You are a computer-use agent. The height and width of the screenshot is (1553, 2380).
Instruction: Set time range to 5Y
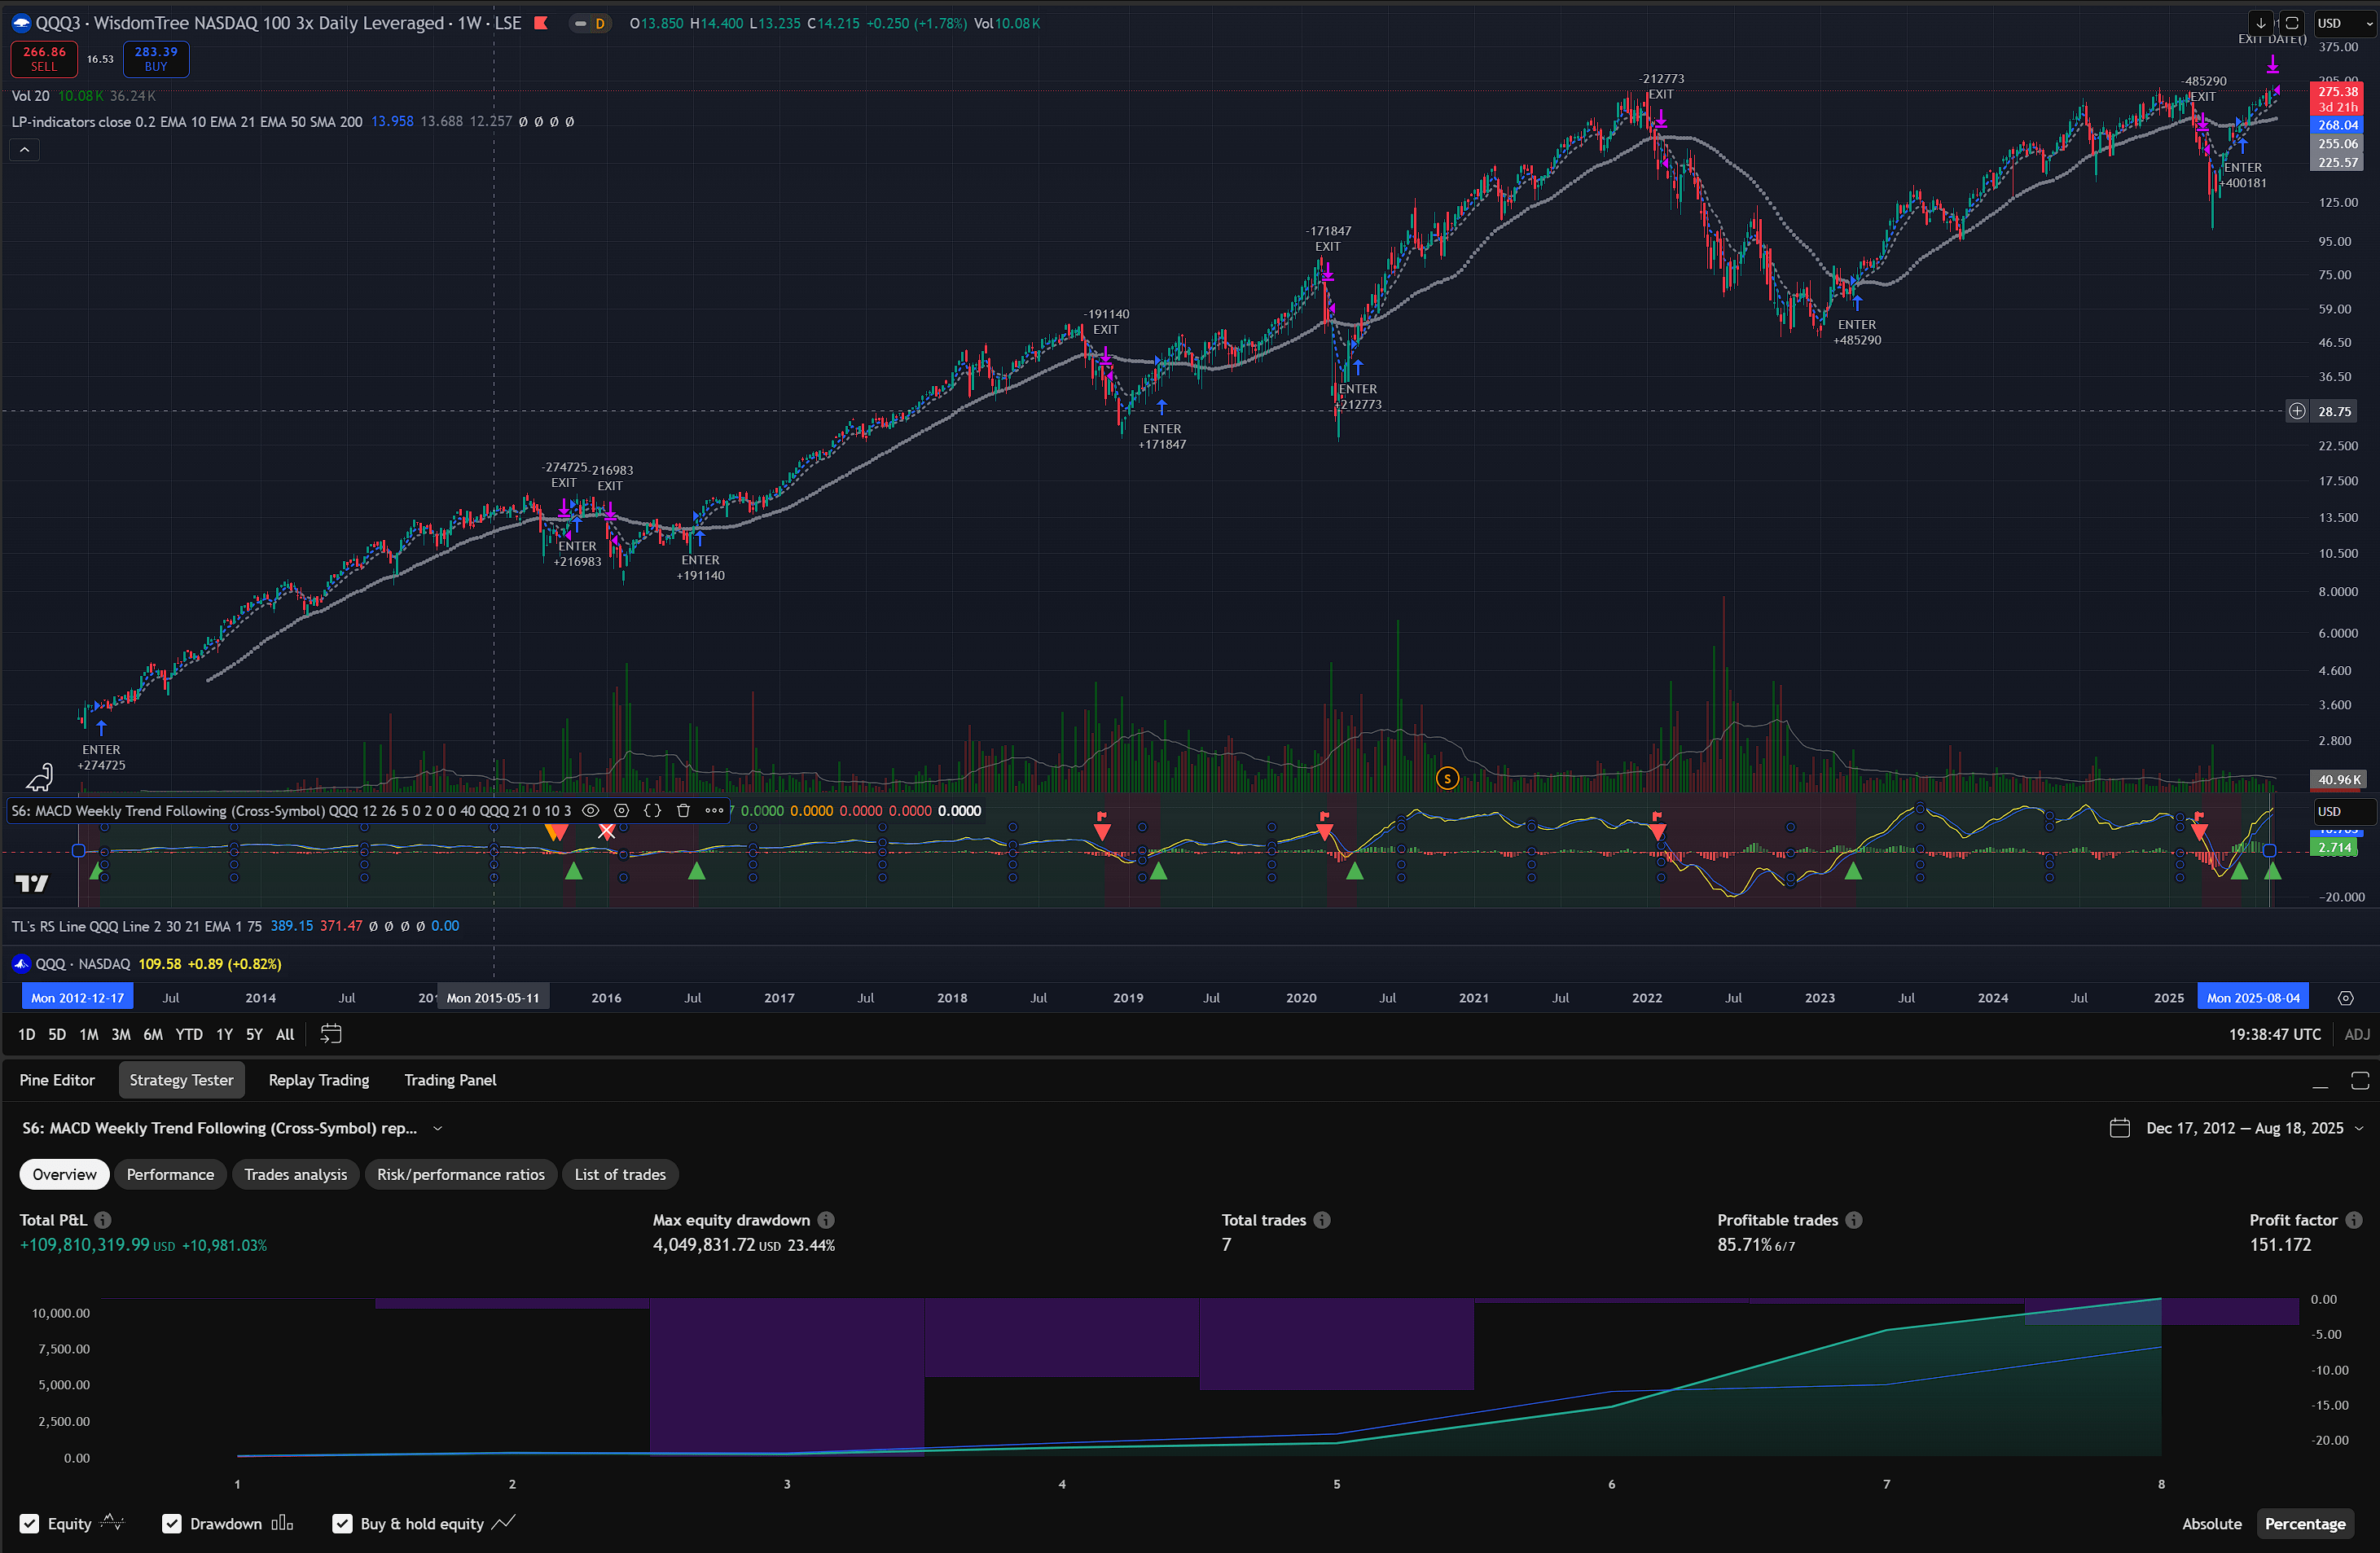pos(255,1034)
